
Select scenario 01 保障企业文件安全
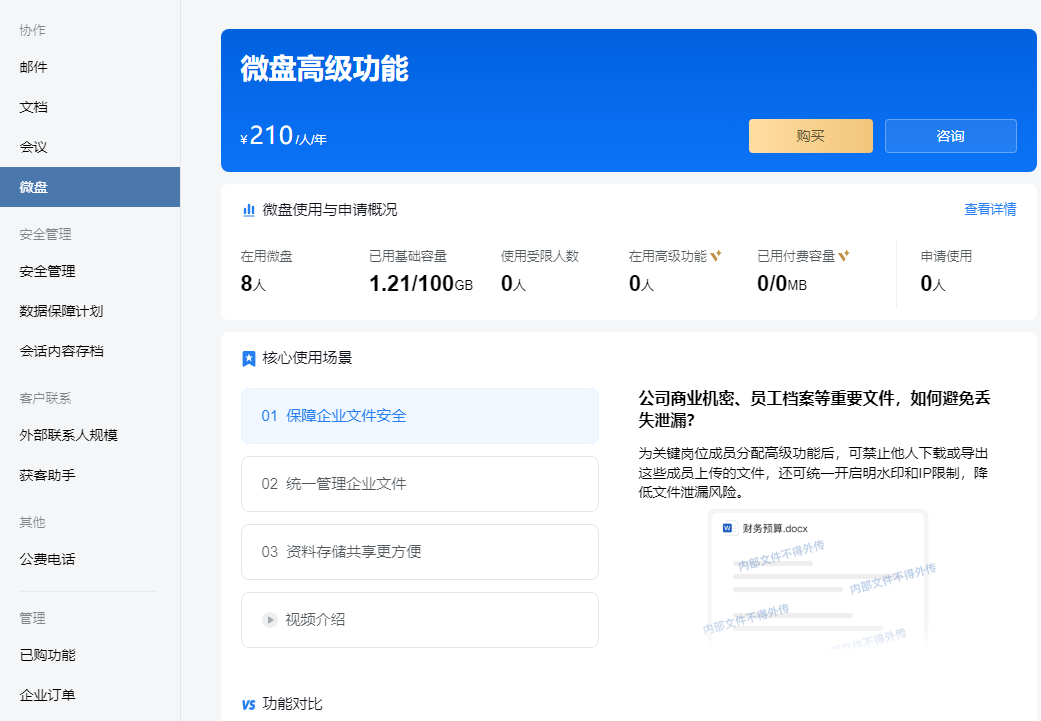click(419, 416)
